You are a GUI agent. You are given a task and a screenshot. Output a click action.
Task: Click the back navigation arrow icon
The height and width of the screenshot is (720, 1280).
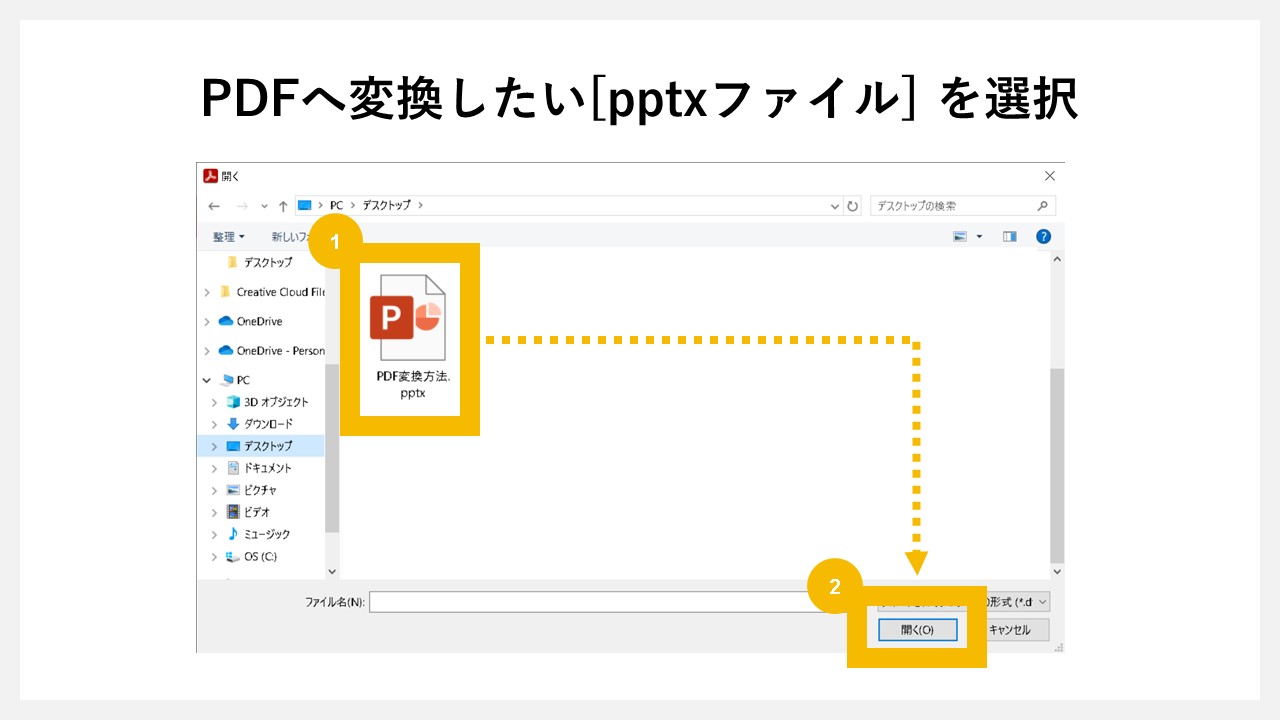(x=212, y=205)
